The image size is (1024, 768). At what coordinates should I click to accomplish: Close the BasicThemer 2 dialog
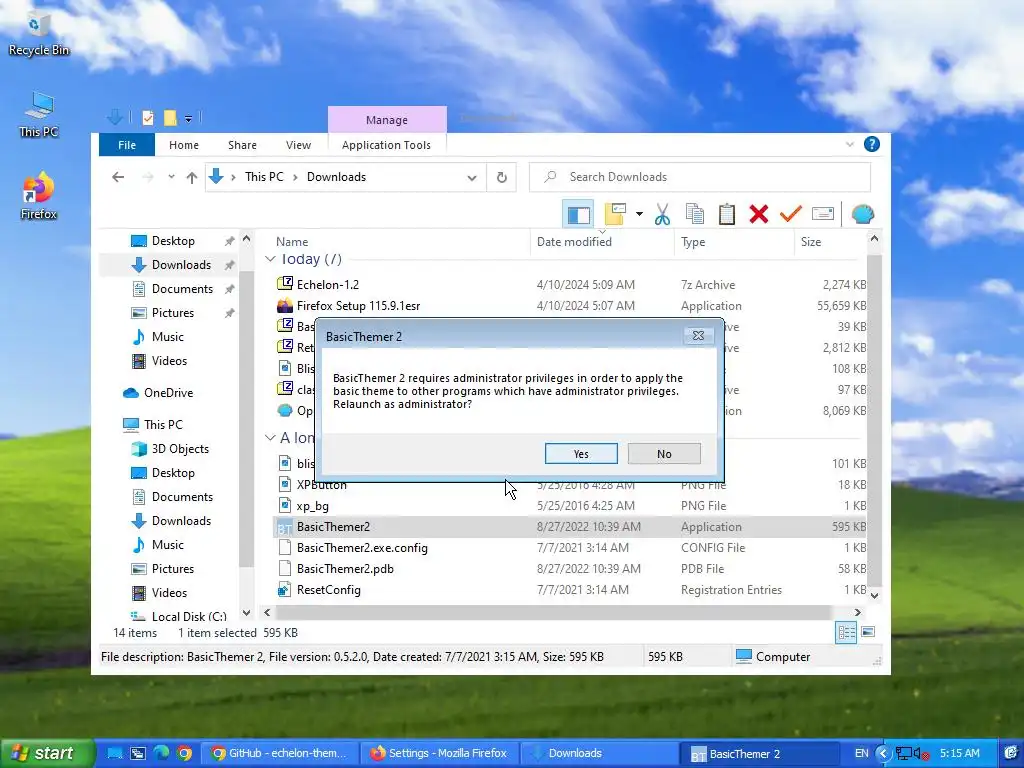point(698,336)
